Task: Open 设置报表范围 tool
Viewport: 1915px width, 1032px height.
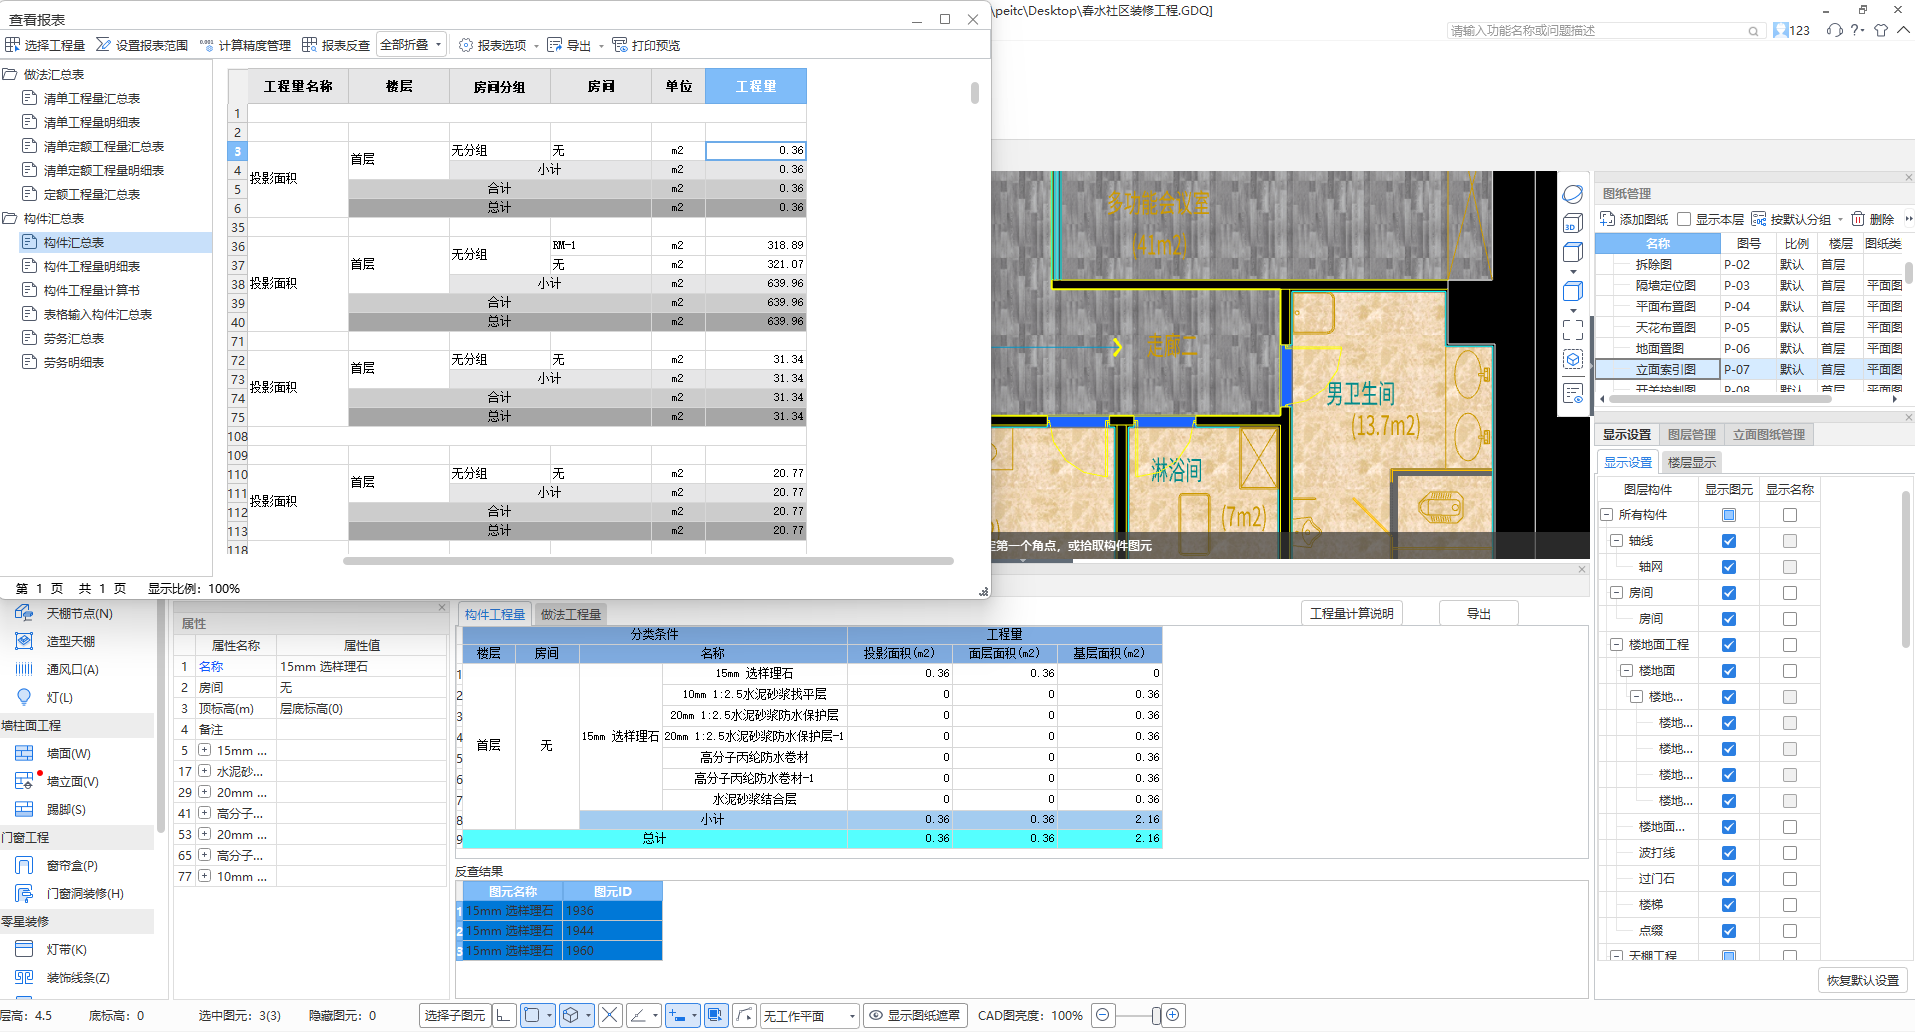Action: click(142, 45)
